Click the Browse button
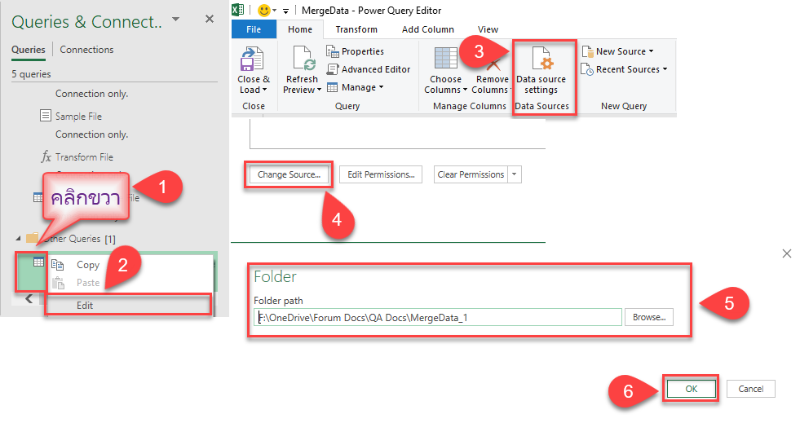Viewport: 800px width, 423px height. [649, 317]
